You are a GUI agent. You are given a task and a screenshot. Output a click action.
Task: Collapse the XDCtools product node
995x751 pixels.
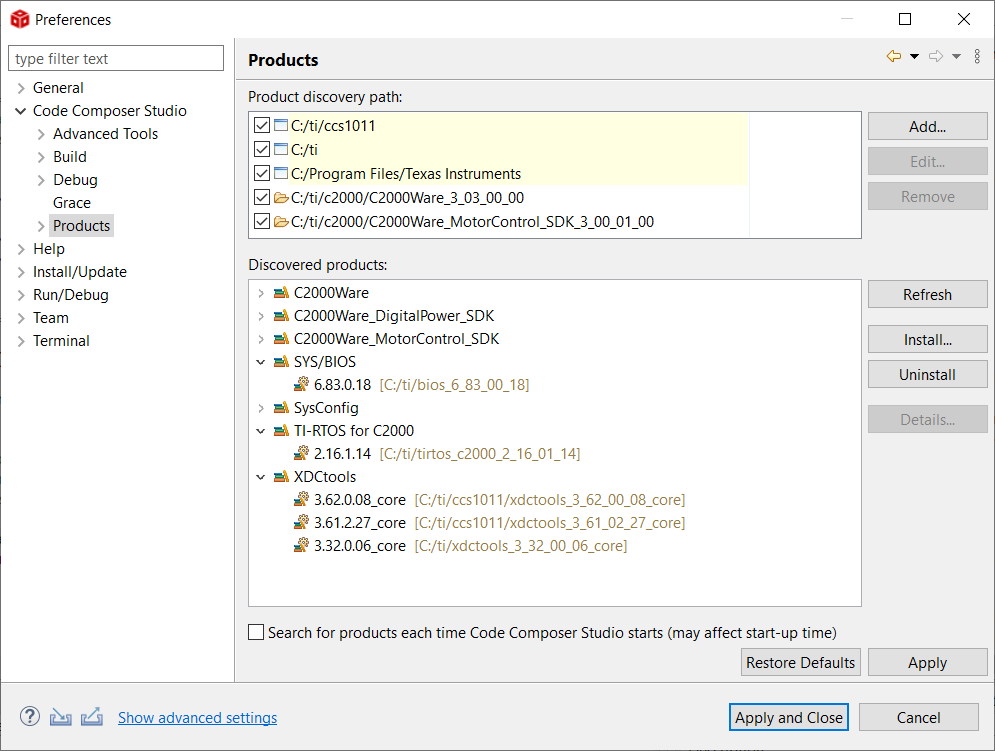[261, 477]
